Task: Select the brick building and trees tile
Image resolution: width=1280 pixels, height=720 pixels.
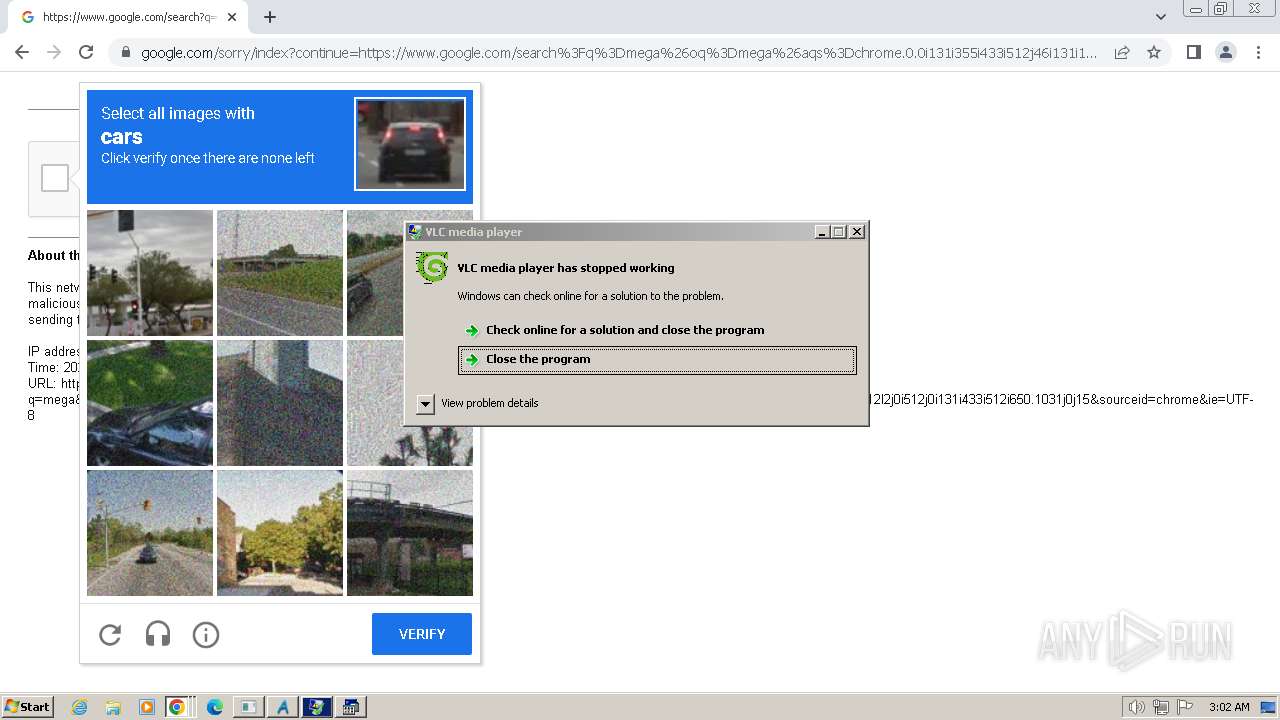Action: click(x=280, y=533)
